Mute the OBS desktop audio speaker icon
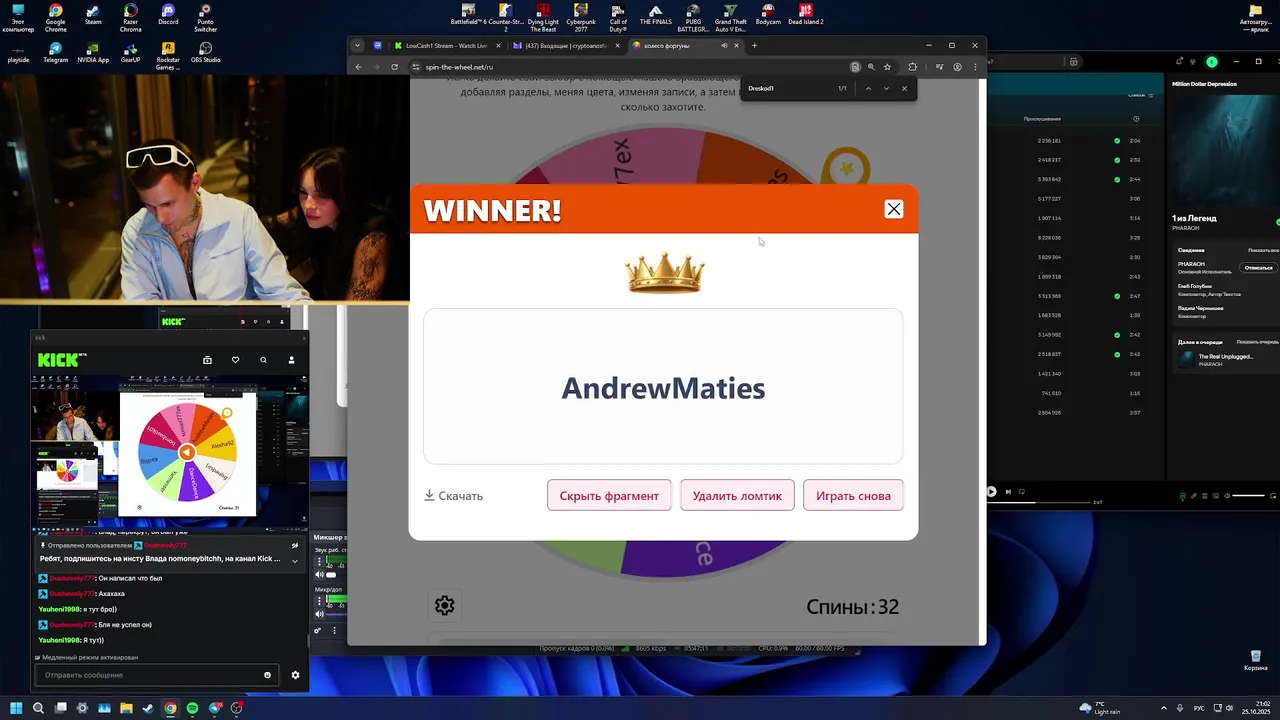The width and height of the screenshot is (1280, 720). coord(320,575)
